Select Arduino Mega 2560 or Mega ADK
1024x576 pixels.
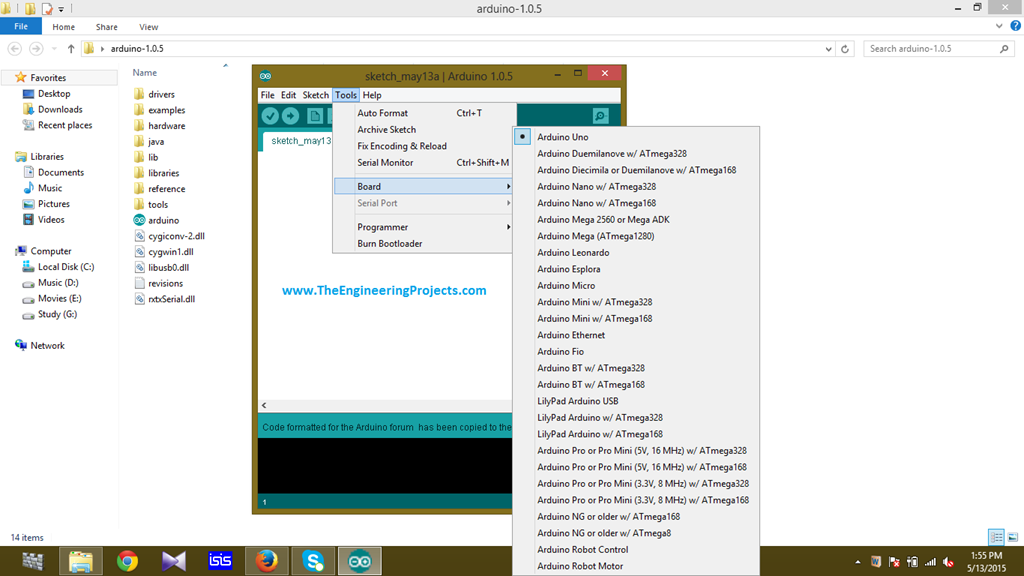pyautogui.click(x=600, y=219)
